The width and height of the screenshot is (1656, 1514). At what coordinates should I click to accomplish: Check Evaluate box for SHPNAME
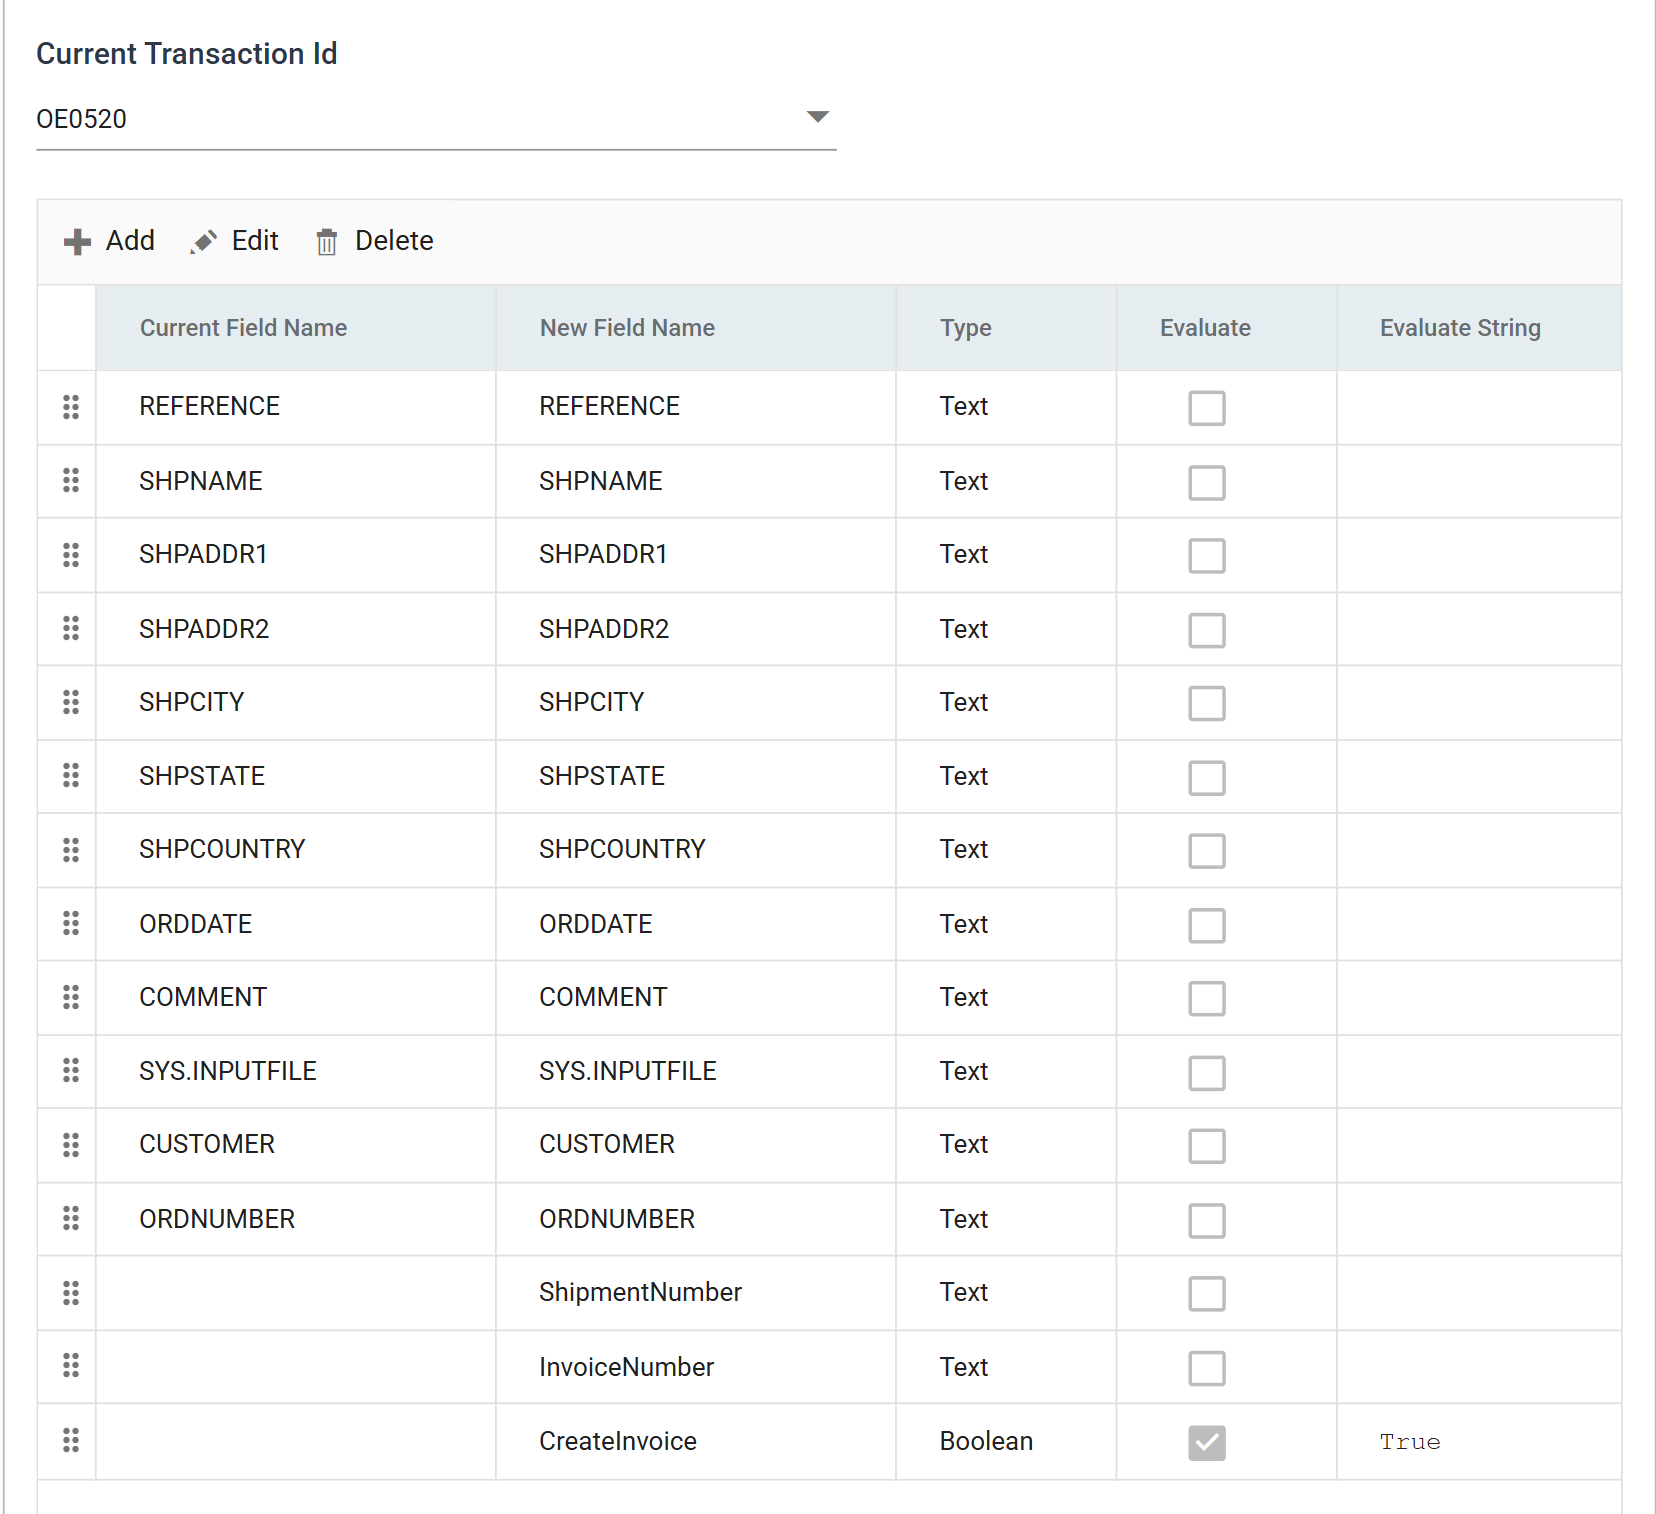click(1207, 482)
